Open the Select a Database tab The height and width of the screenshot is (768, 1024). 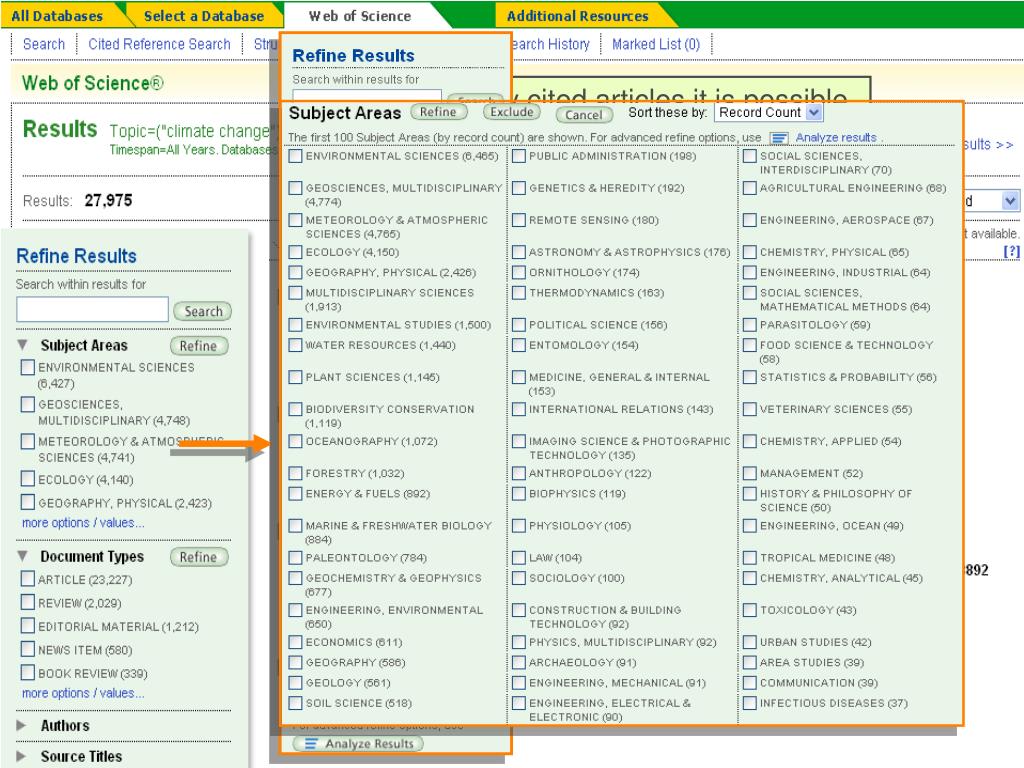tap(204, 16)
